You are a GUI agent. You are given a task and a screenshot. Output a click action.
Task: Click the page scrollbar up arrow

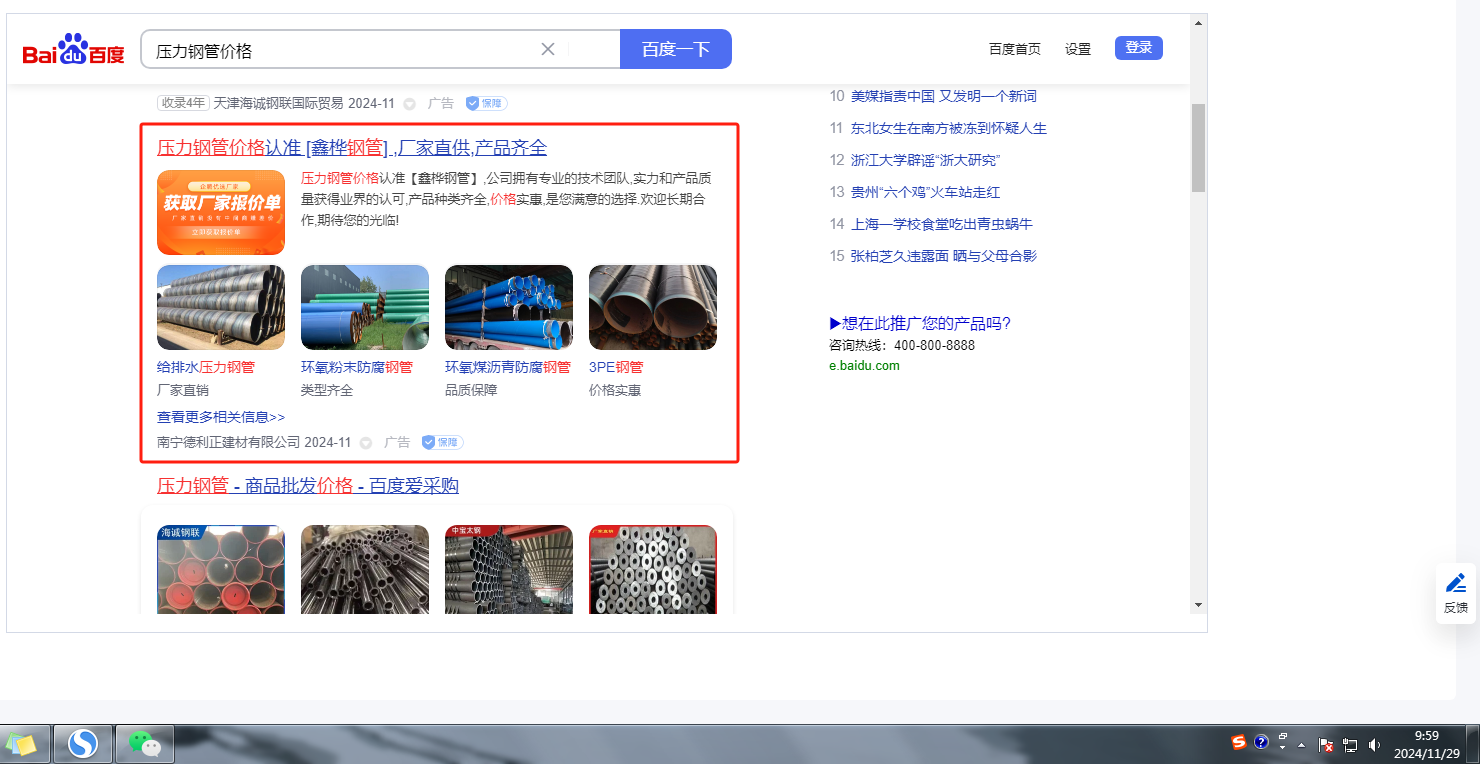pos(1198,23)
